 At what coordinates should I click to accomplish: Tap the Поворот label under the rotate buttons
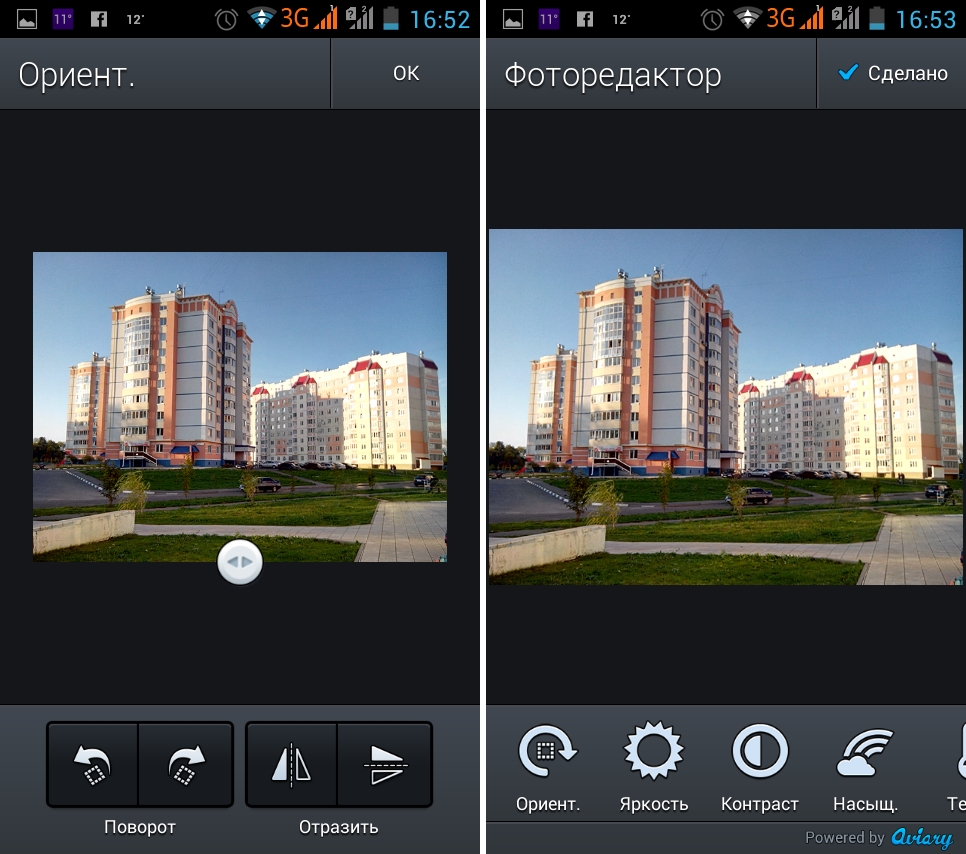140,827
